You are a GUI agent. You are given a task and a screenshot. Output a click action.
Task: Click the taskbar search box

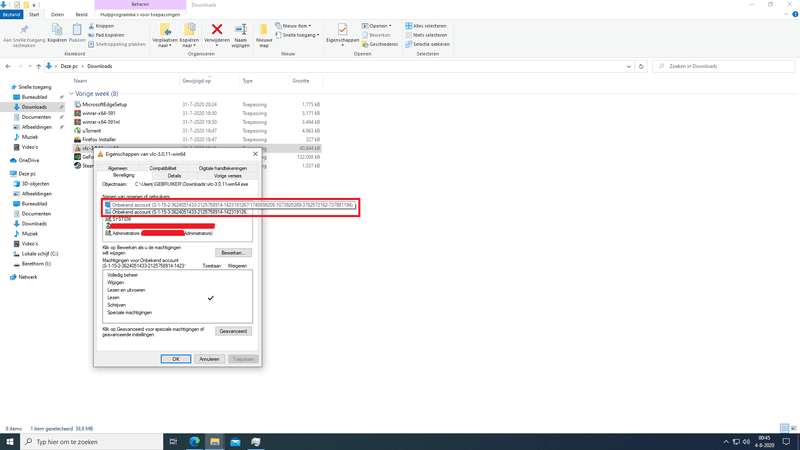click(x=92, y=442)
